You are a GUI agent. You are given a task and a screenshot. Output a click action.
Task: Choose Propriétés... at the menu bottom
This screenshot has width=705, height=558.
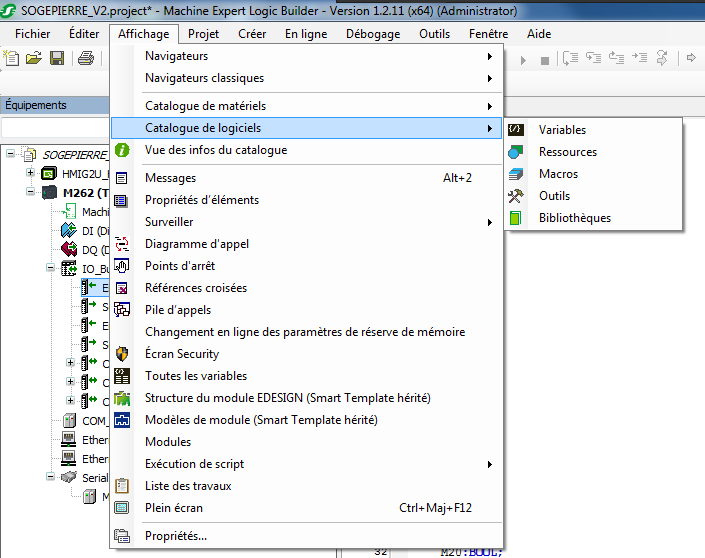point(175,536)
